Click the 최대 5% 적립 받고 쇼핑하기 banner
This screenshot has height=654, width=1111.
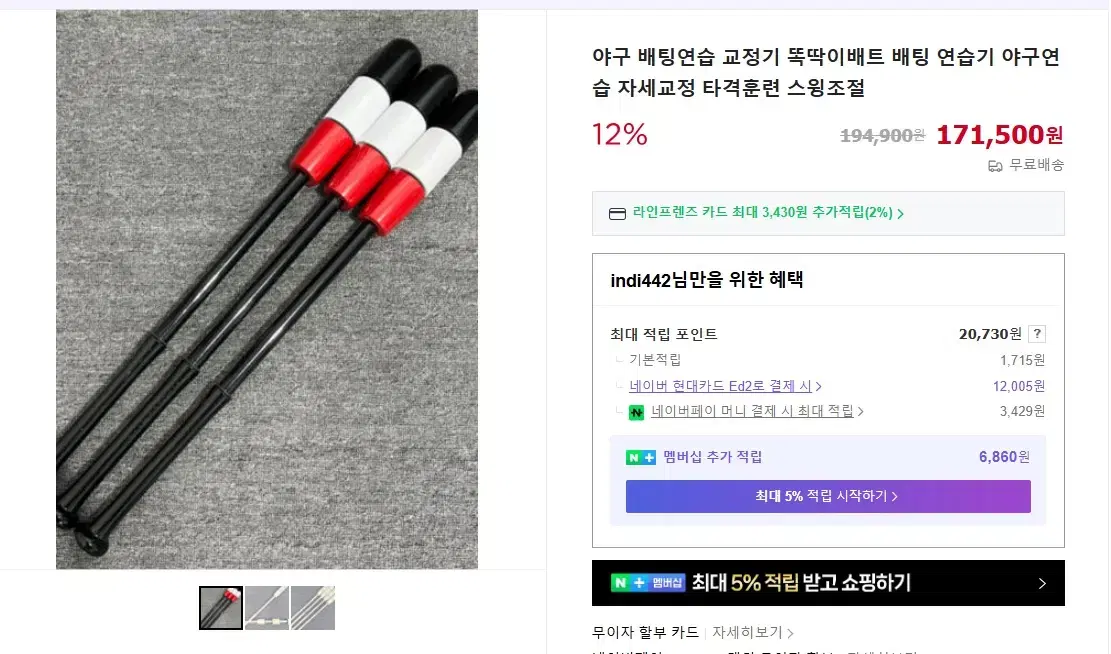(828, 583)
